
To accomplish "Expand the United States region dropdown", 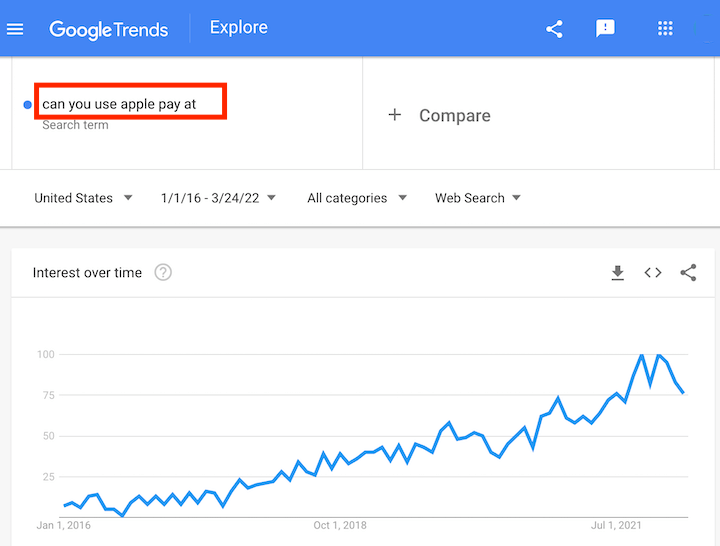I will (83, 198).
